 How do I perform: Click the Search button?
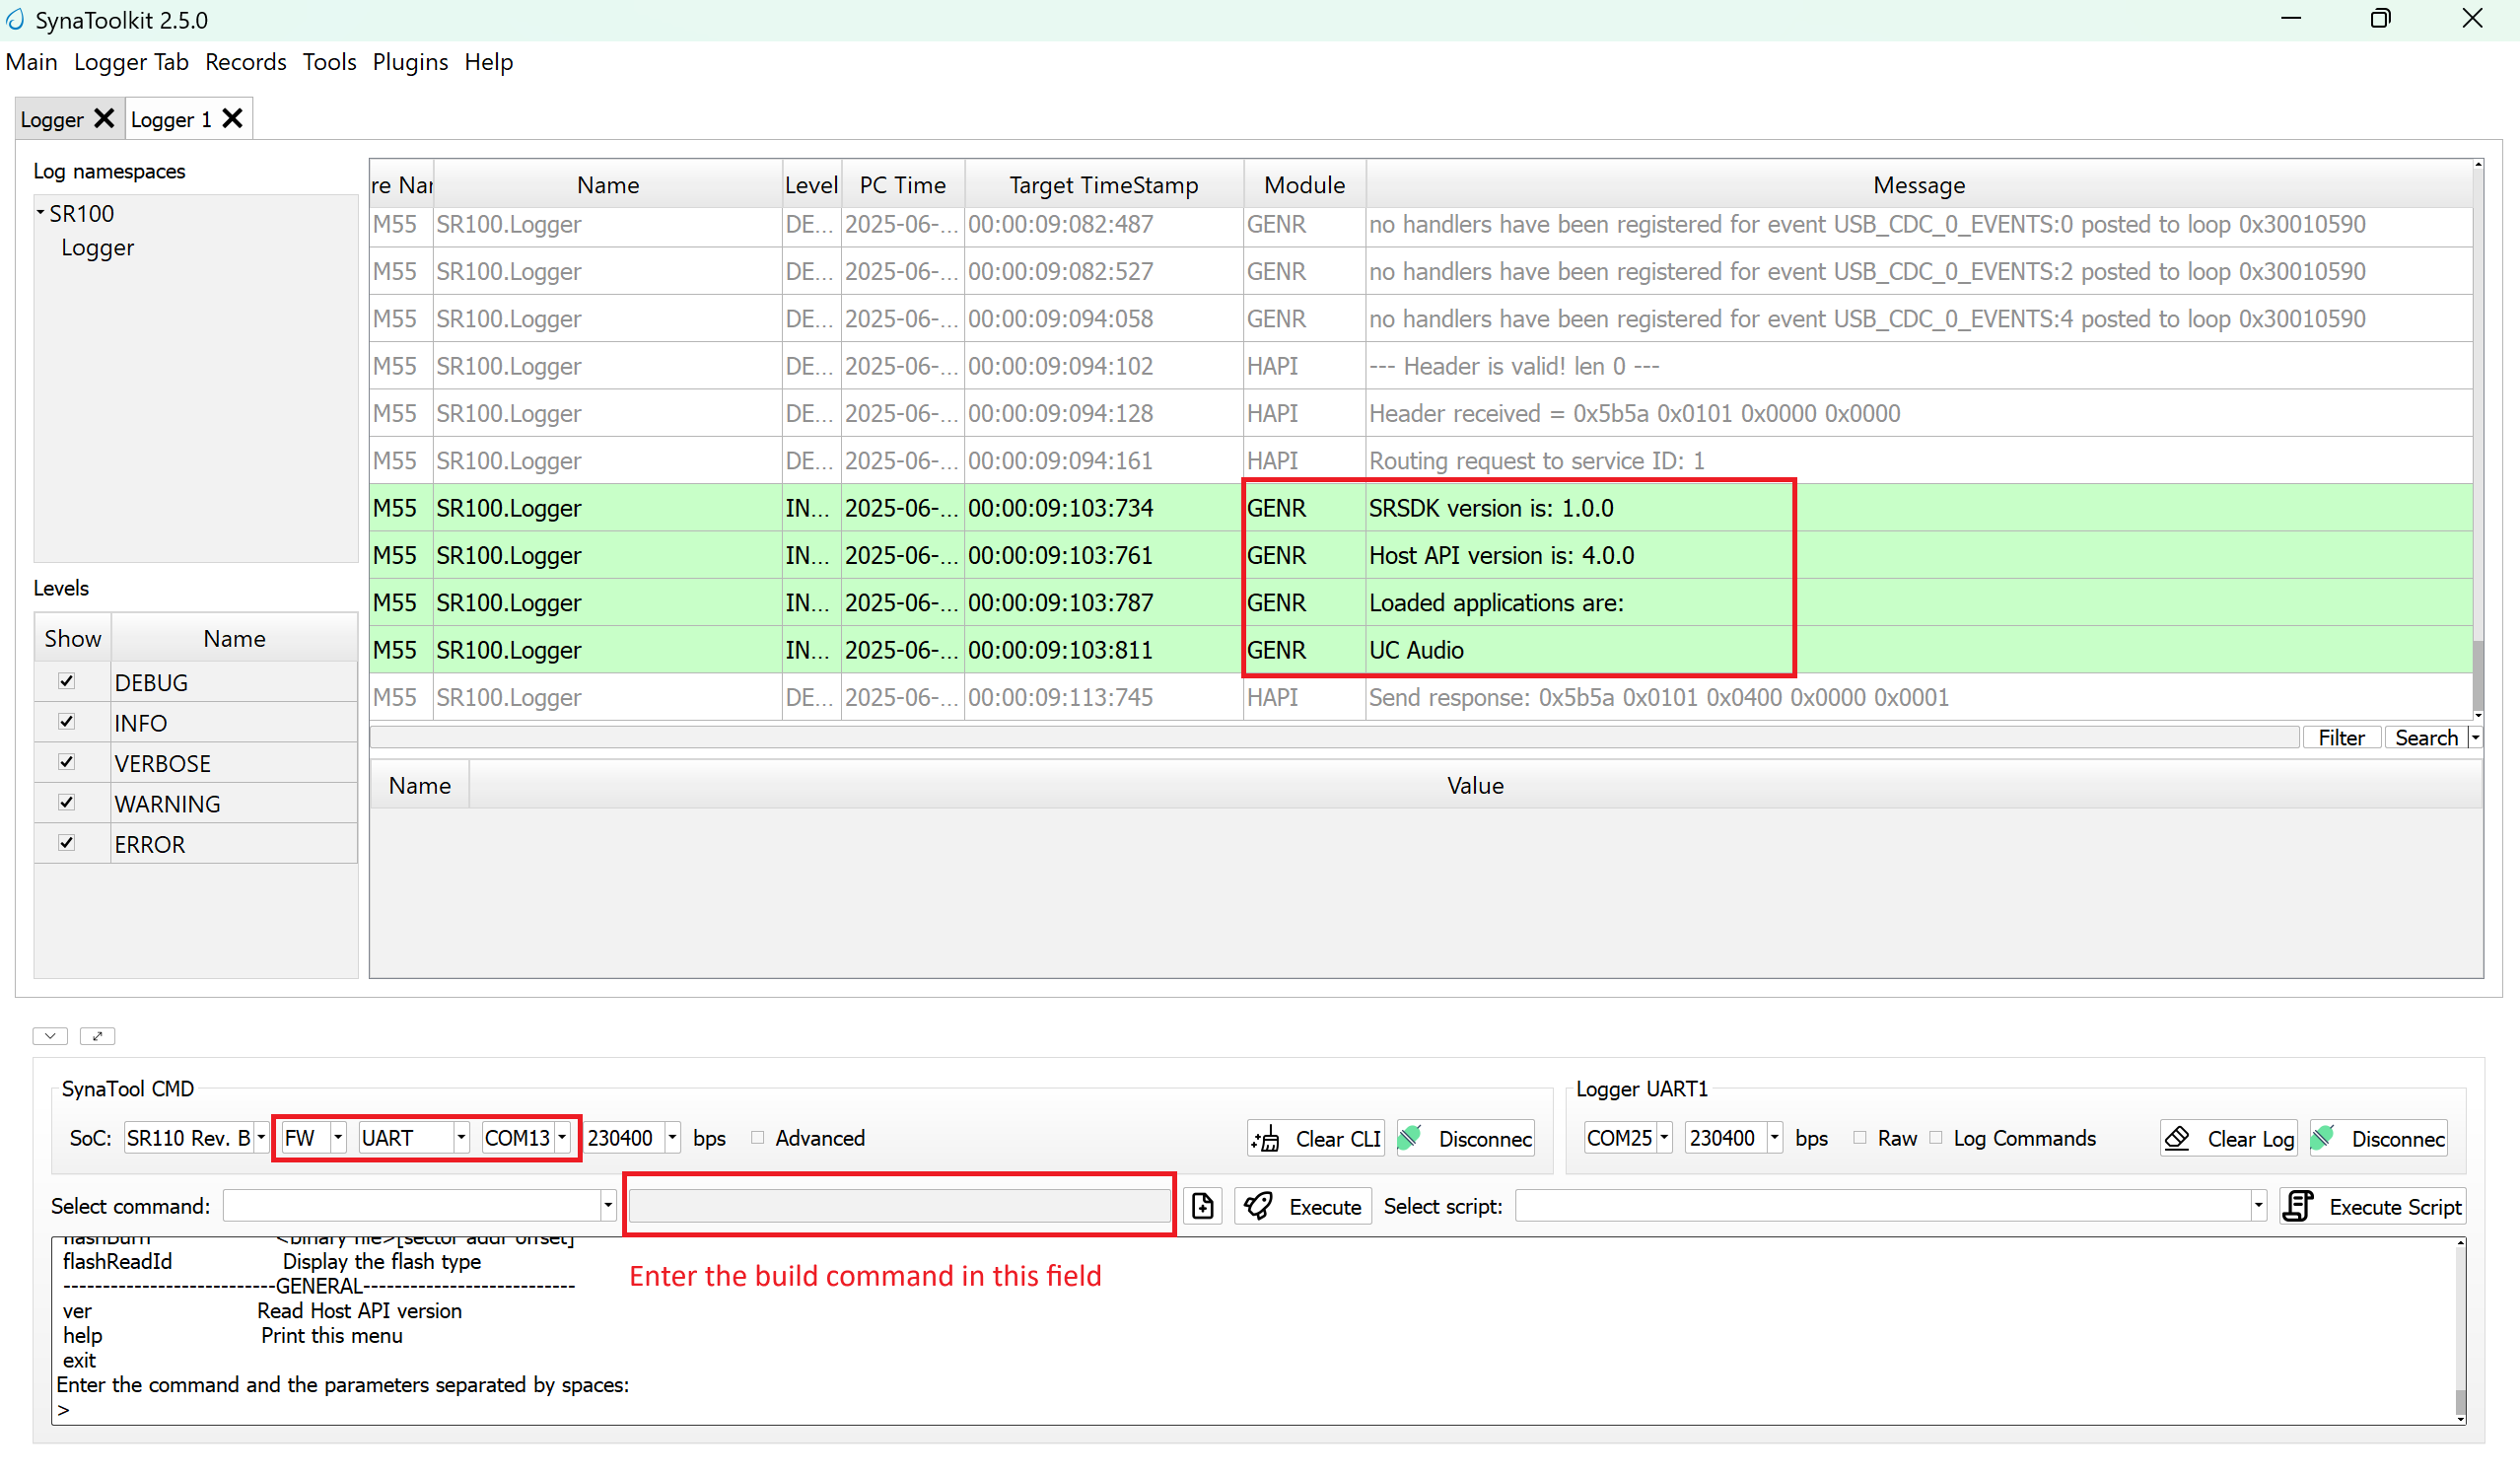[x=2426, y=738]
